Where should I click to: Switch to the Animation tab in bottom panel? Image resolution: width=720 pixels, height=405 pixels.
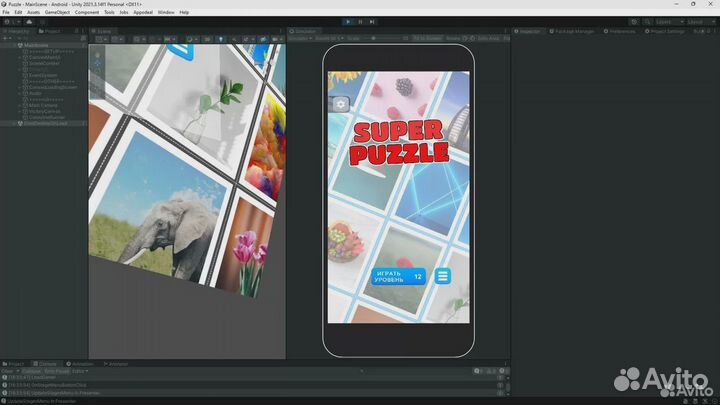(79, 364)
